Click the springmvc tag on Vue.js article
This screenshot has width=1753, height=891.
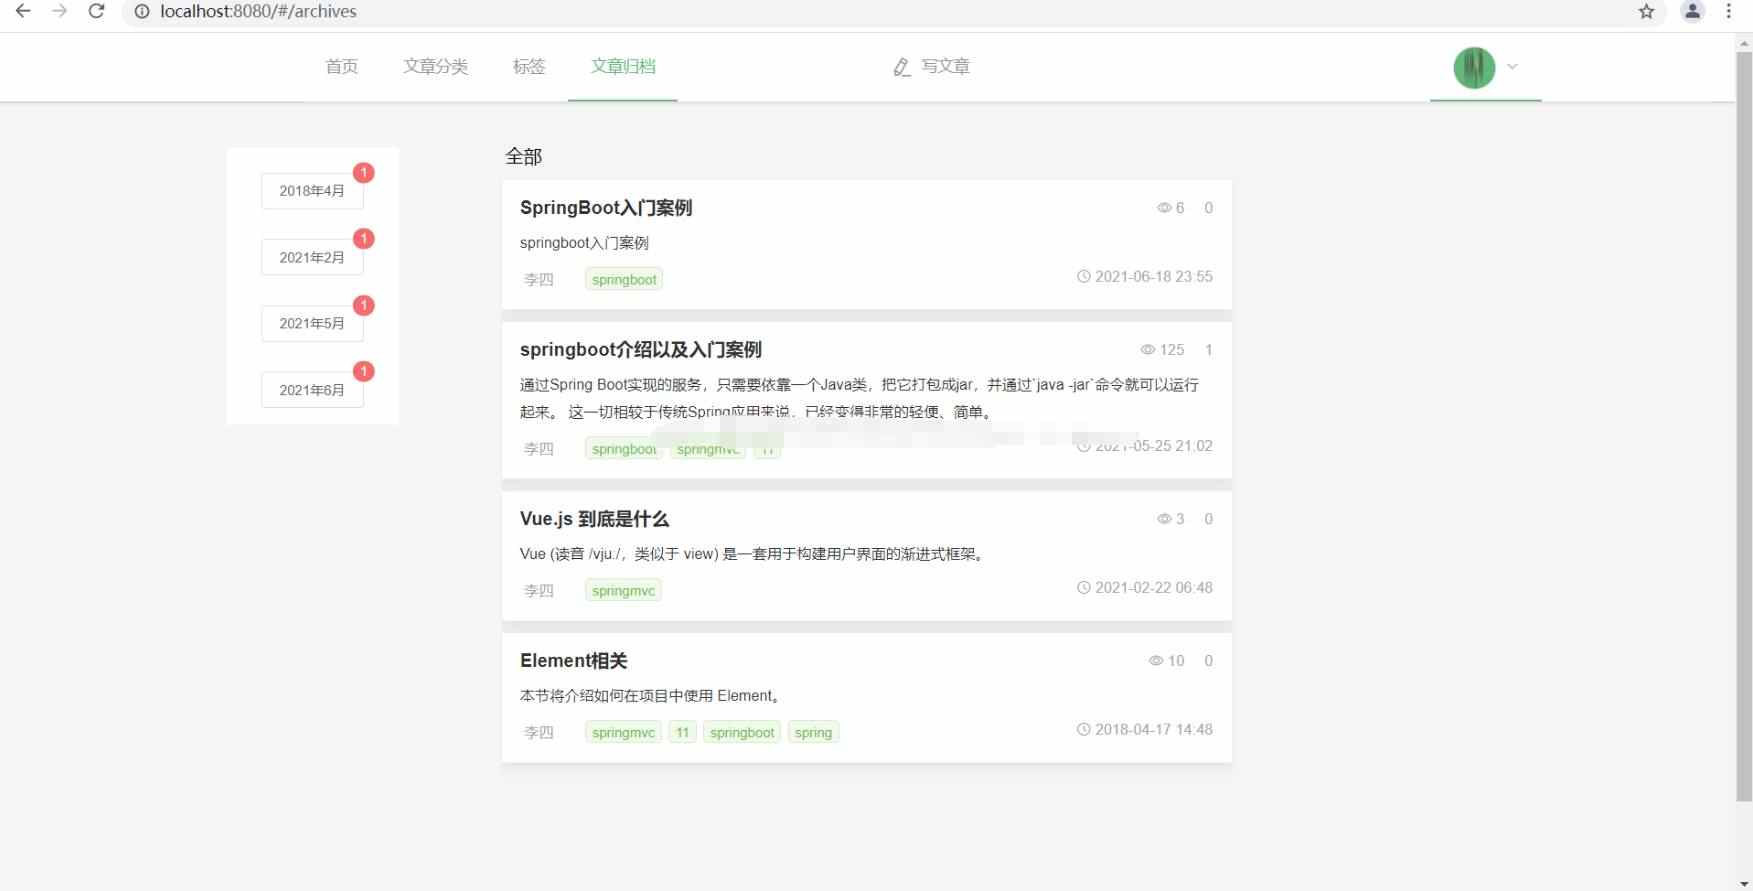click(623, 591)
